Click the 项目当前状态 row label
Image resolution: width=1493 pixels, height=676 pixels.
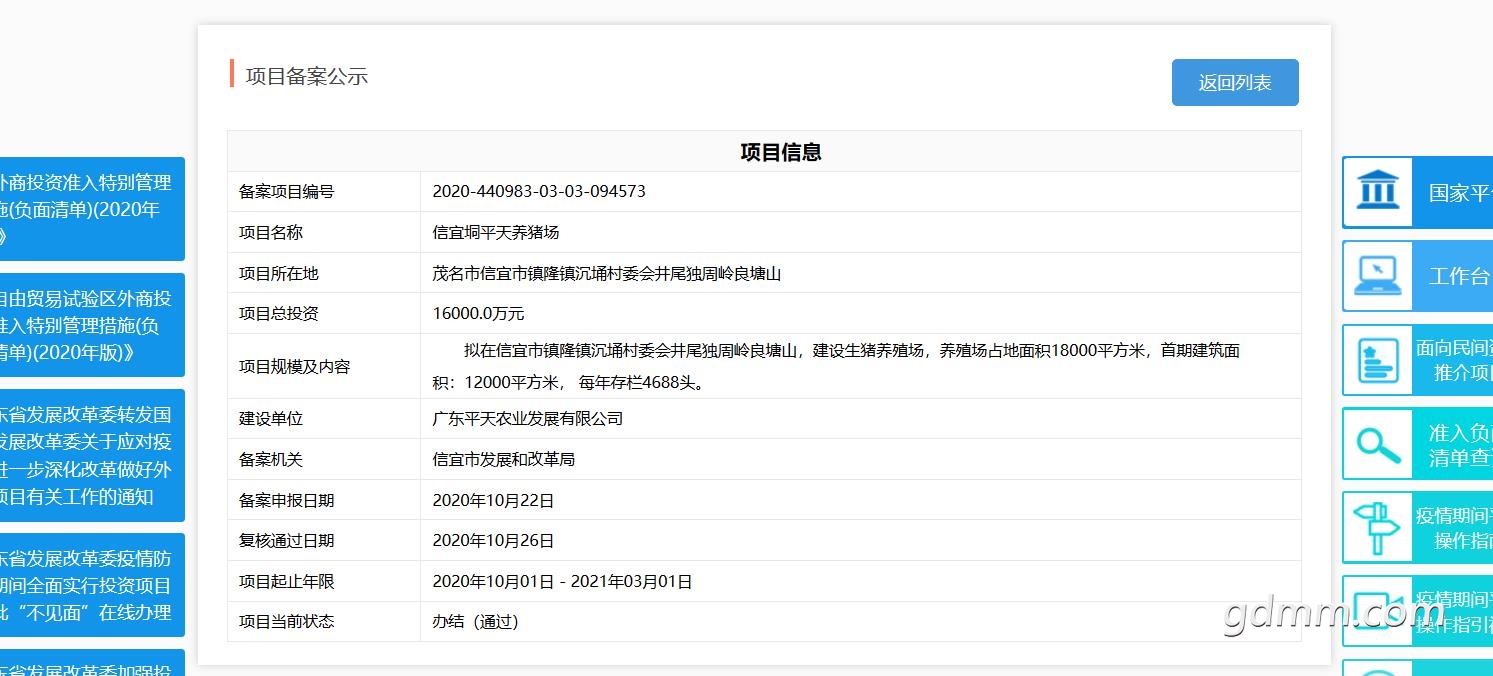(x=287, y=621)
